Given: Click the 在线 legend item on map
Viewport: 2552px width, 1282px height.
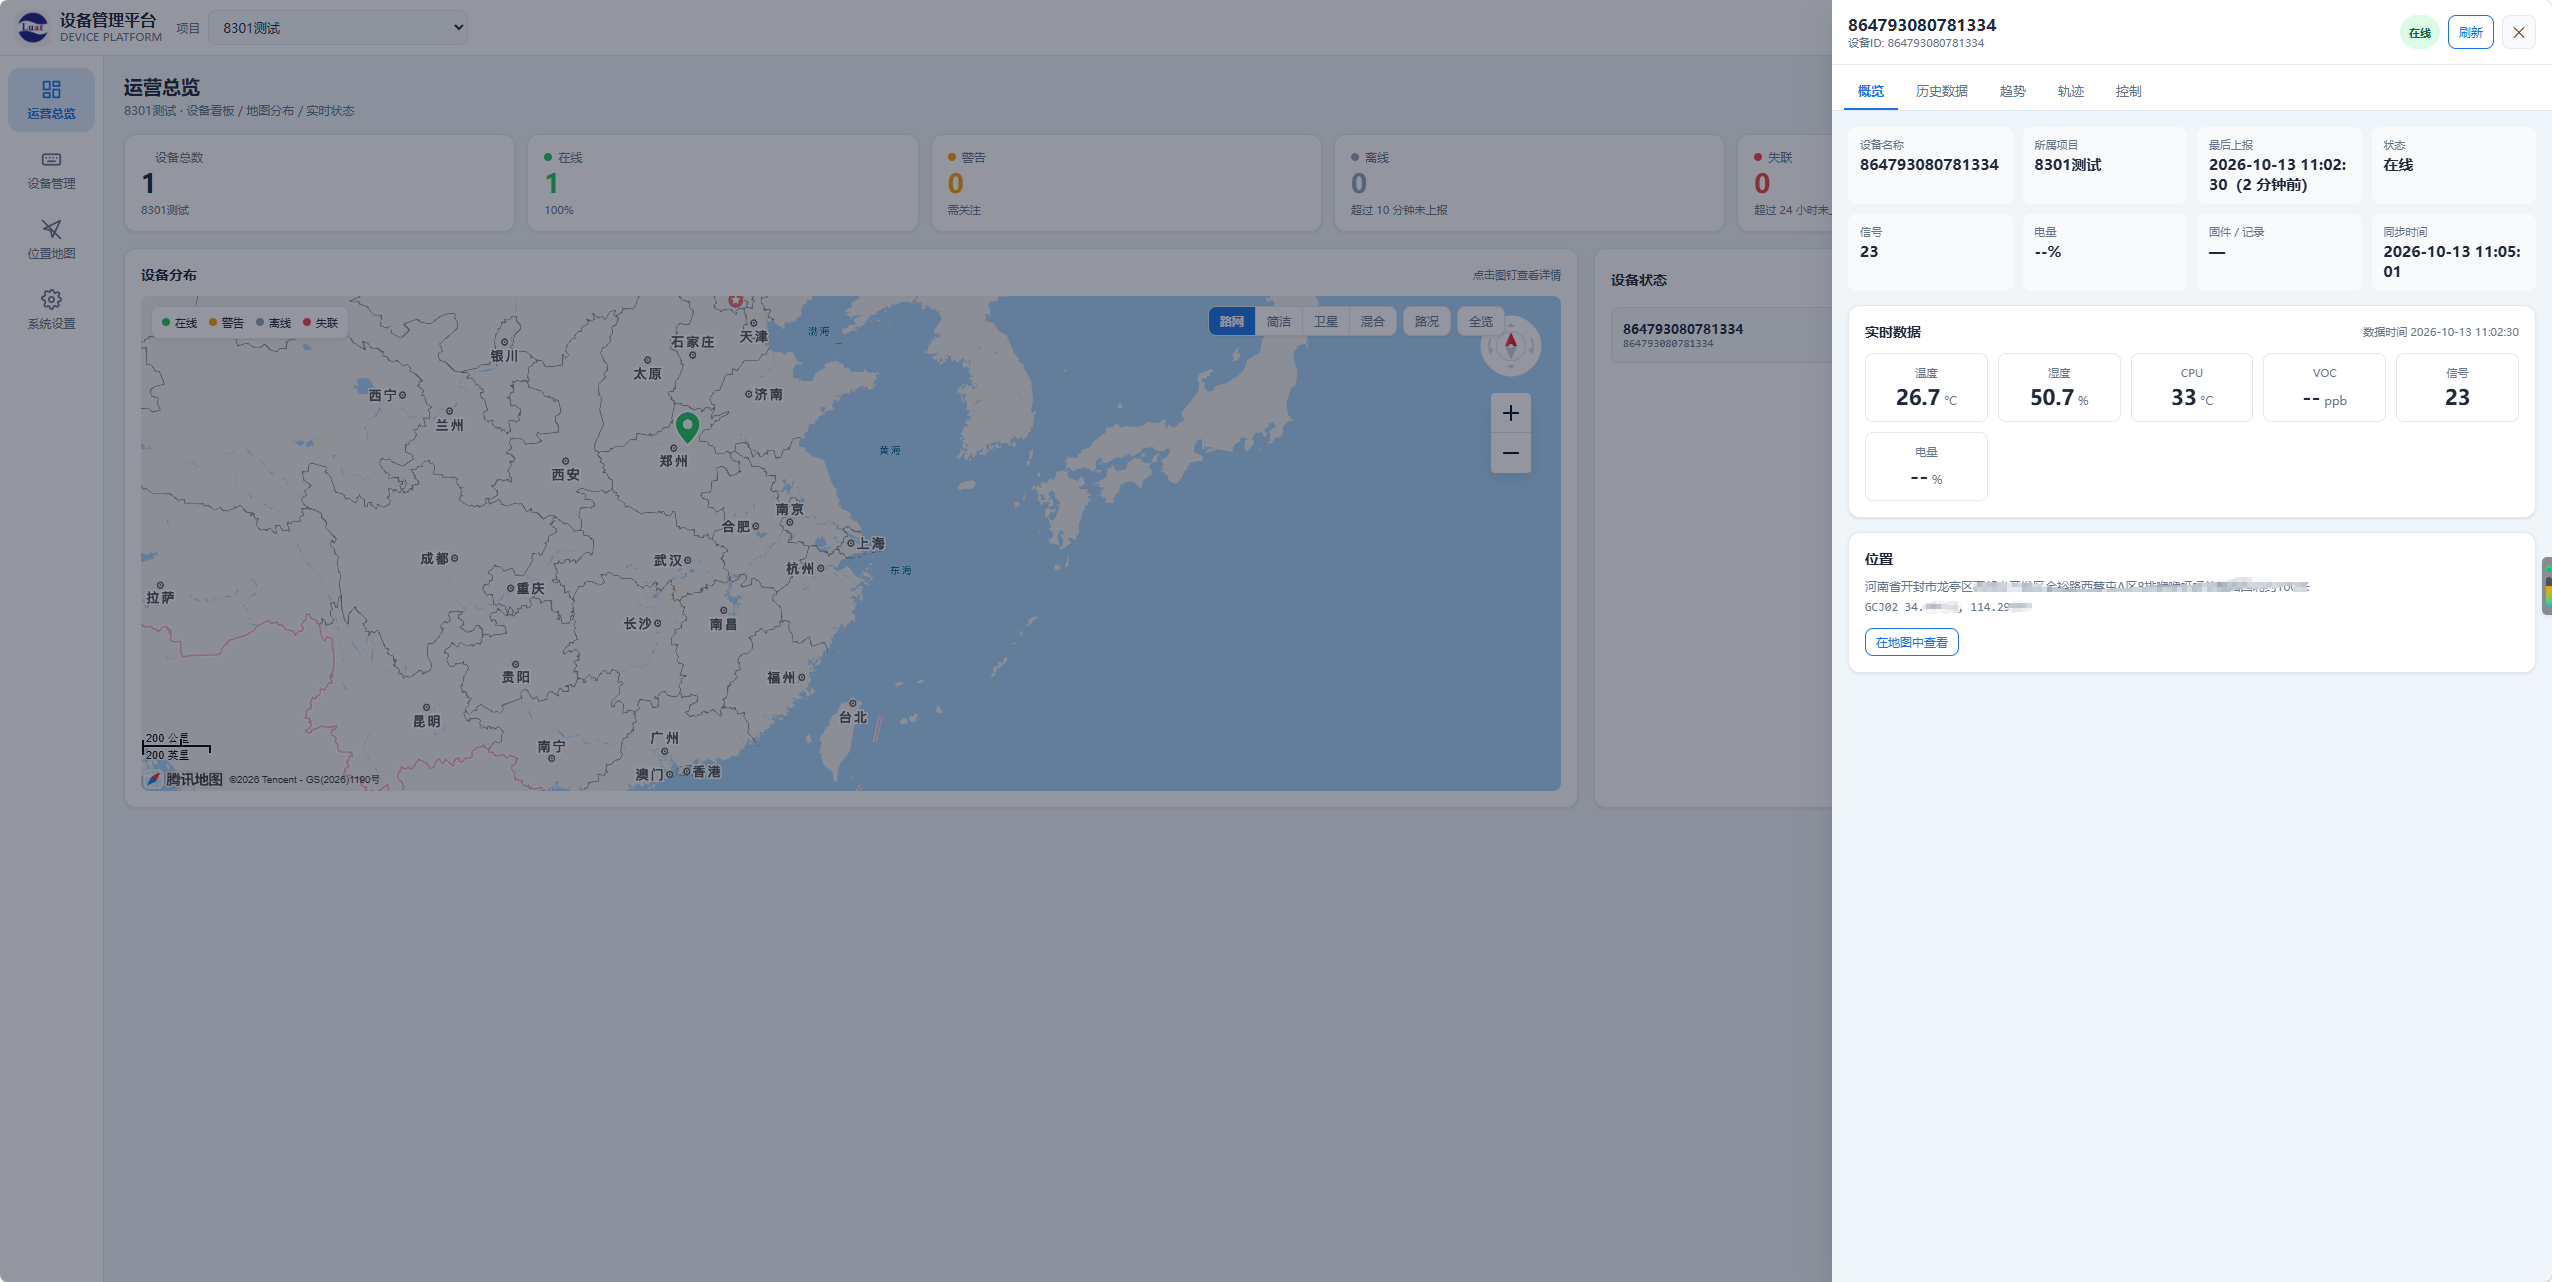Looking at the screenshot, I should coord(179,323).
